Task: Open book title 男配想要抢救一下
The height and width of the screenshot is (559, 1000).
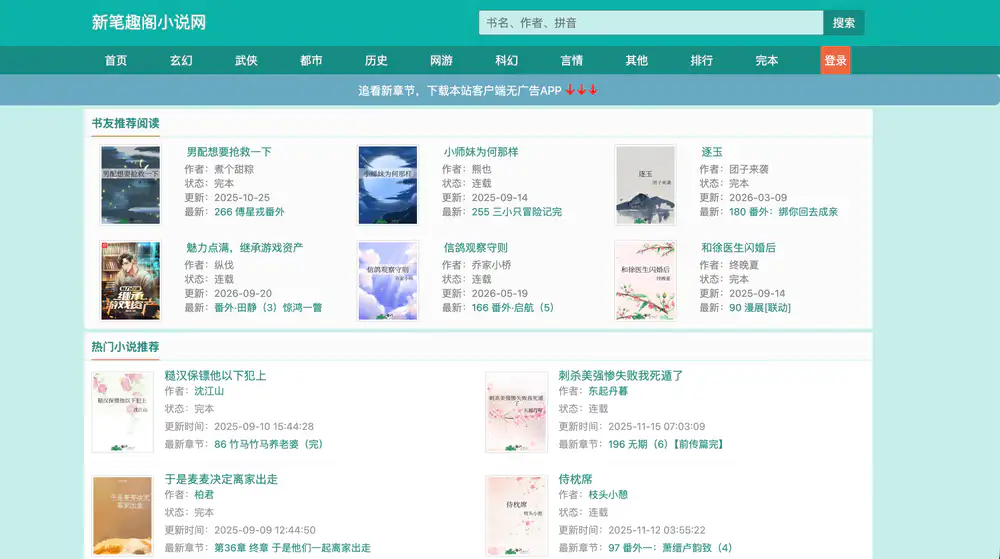Action: pyautogui.click(x=229, y=152)
